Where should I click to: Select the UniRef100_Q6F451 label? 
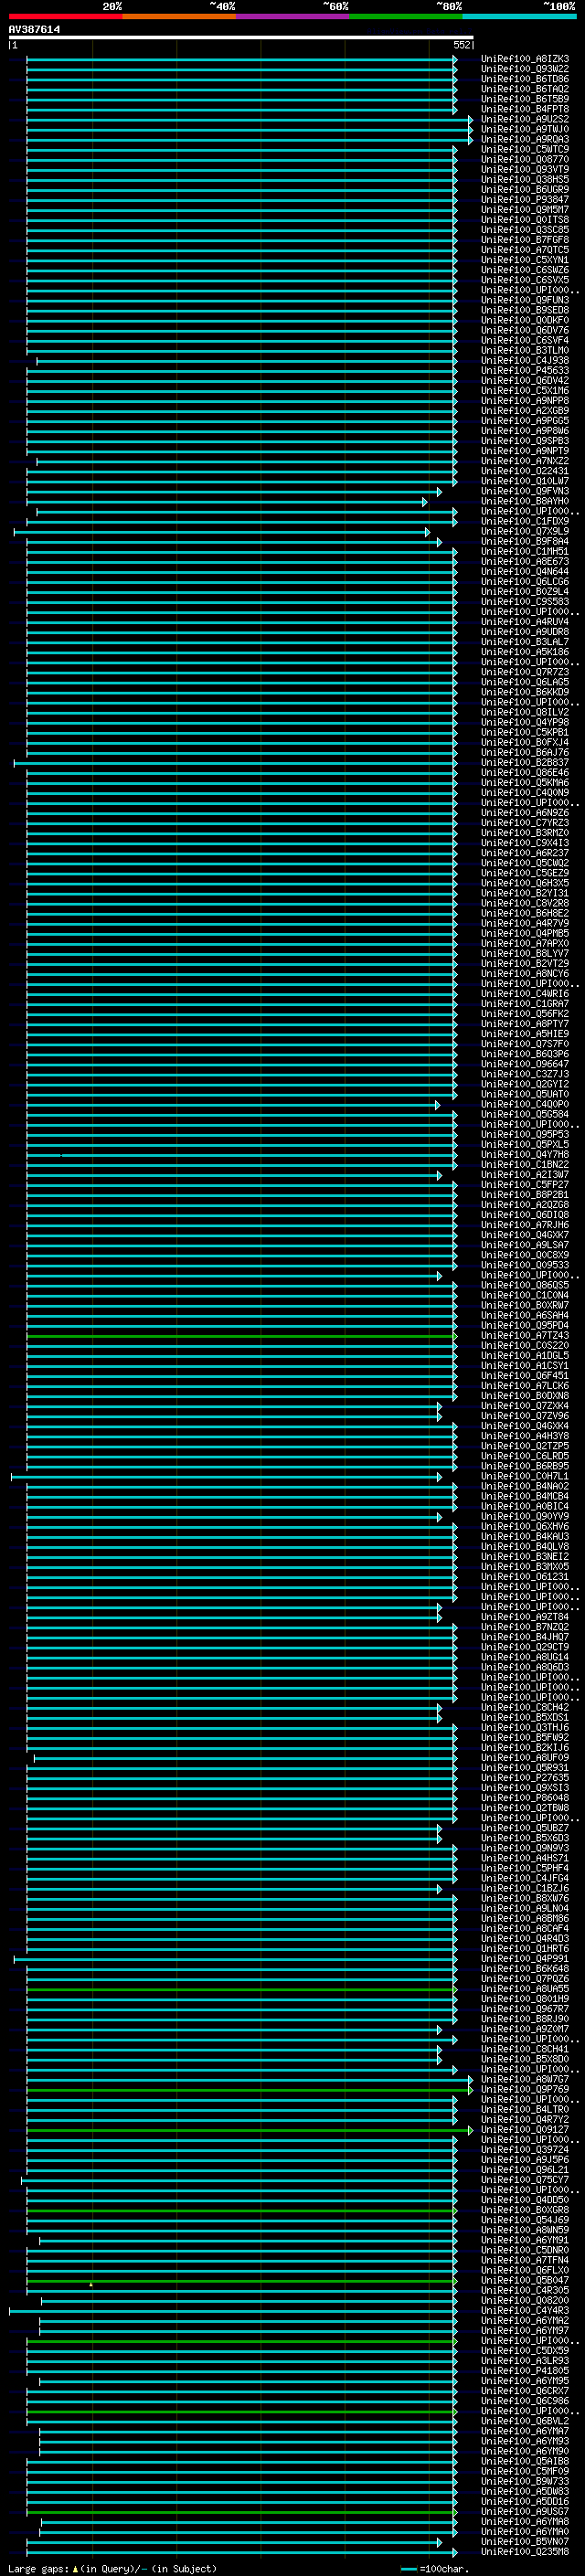[x=525, y=1375]
